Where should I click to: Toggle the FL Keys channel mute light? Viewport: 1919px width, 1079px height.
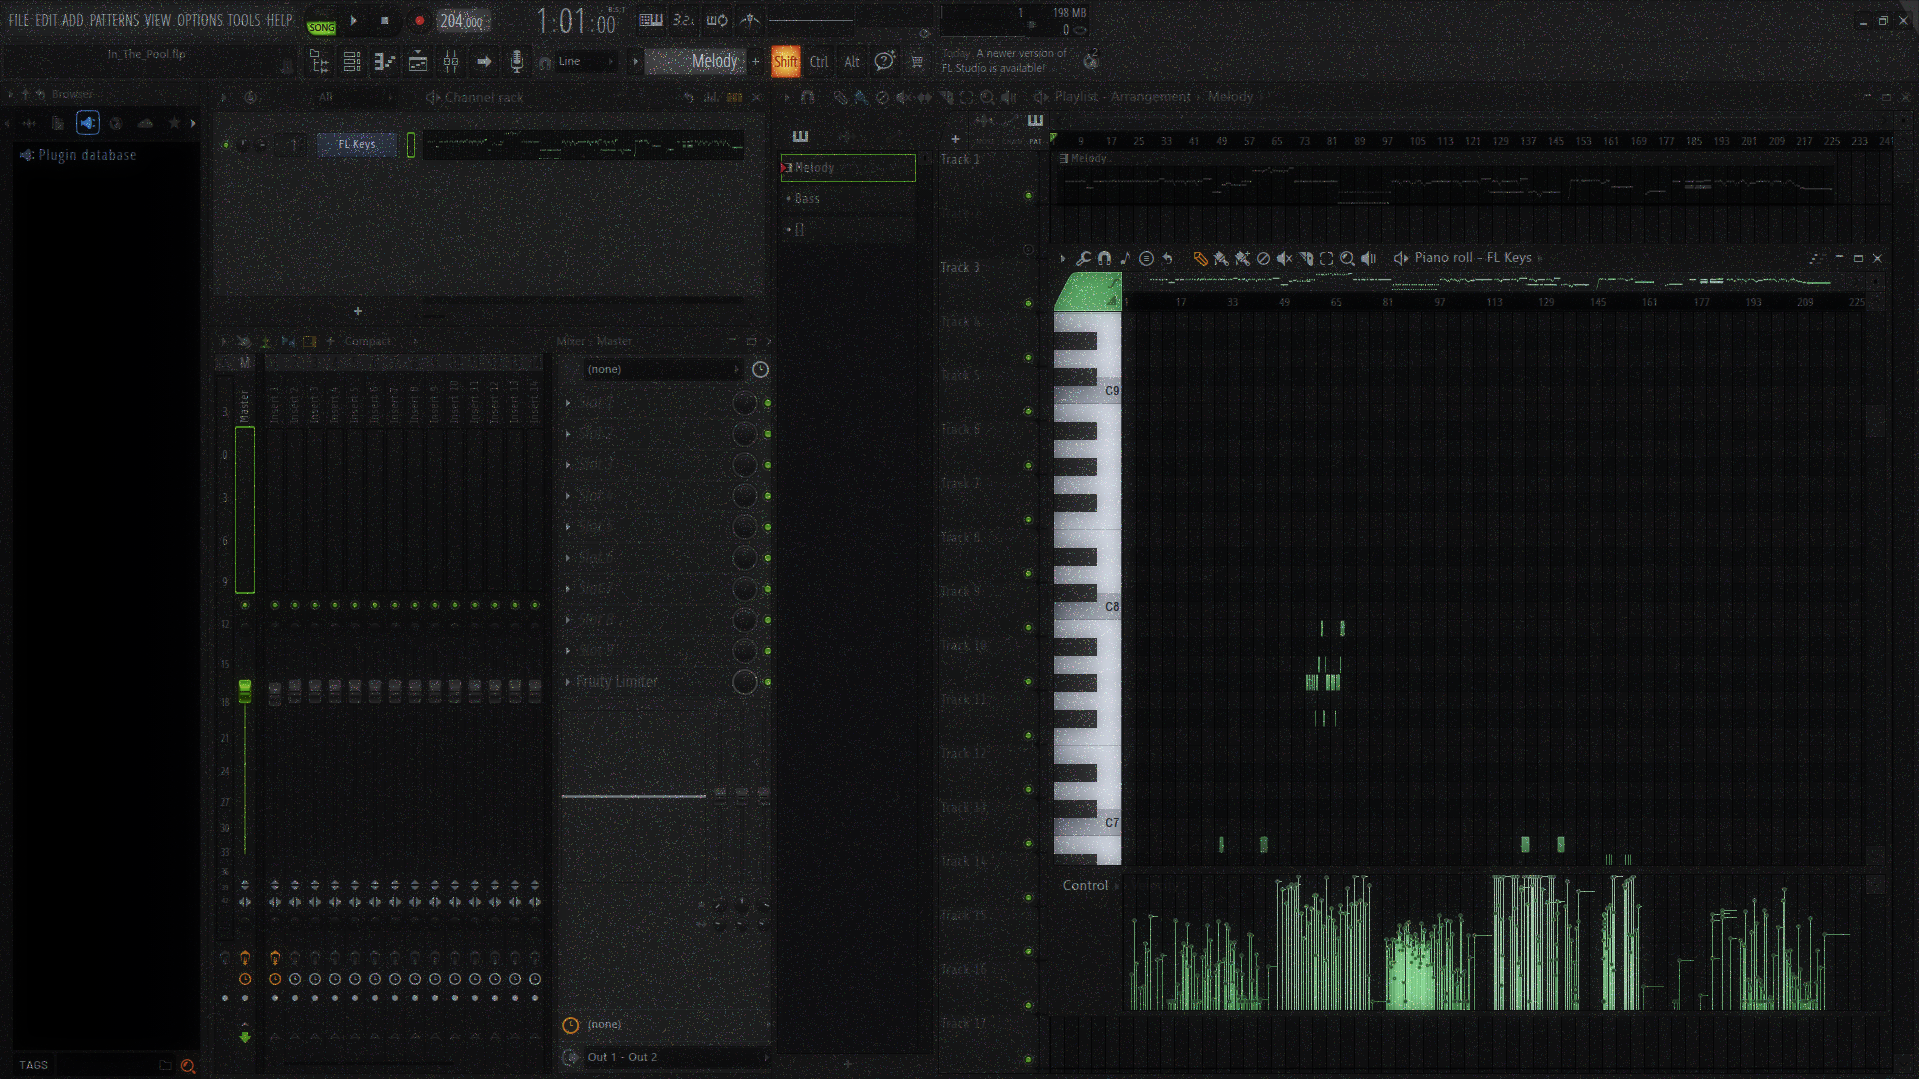[x=226, y=145]
